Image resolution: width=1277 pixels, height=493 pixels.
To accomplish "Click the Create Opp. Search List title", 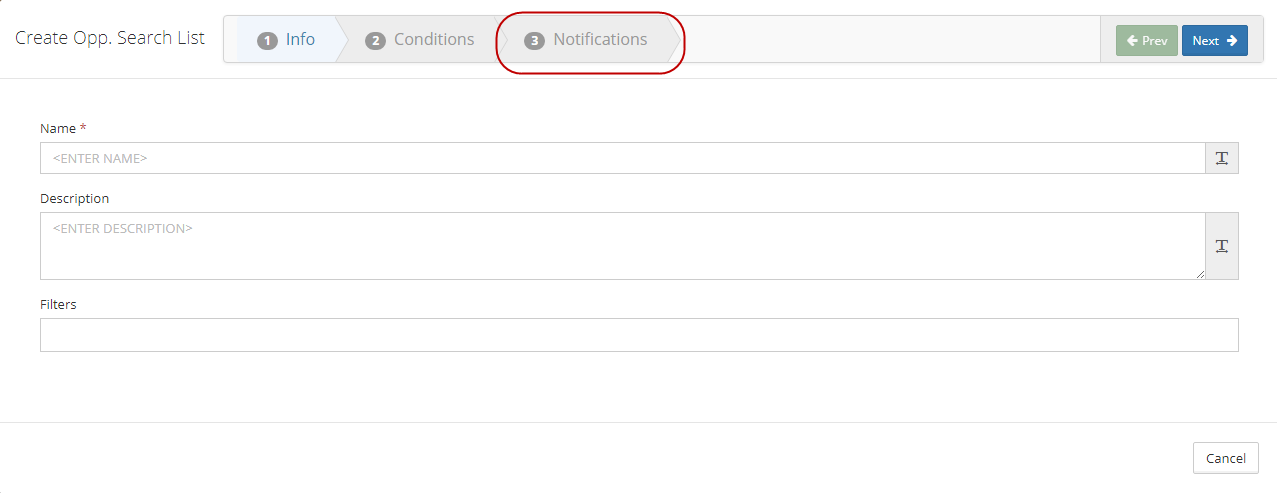I will pos(110,38).
